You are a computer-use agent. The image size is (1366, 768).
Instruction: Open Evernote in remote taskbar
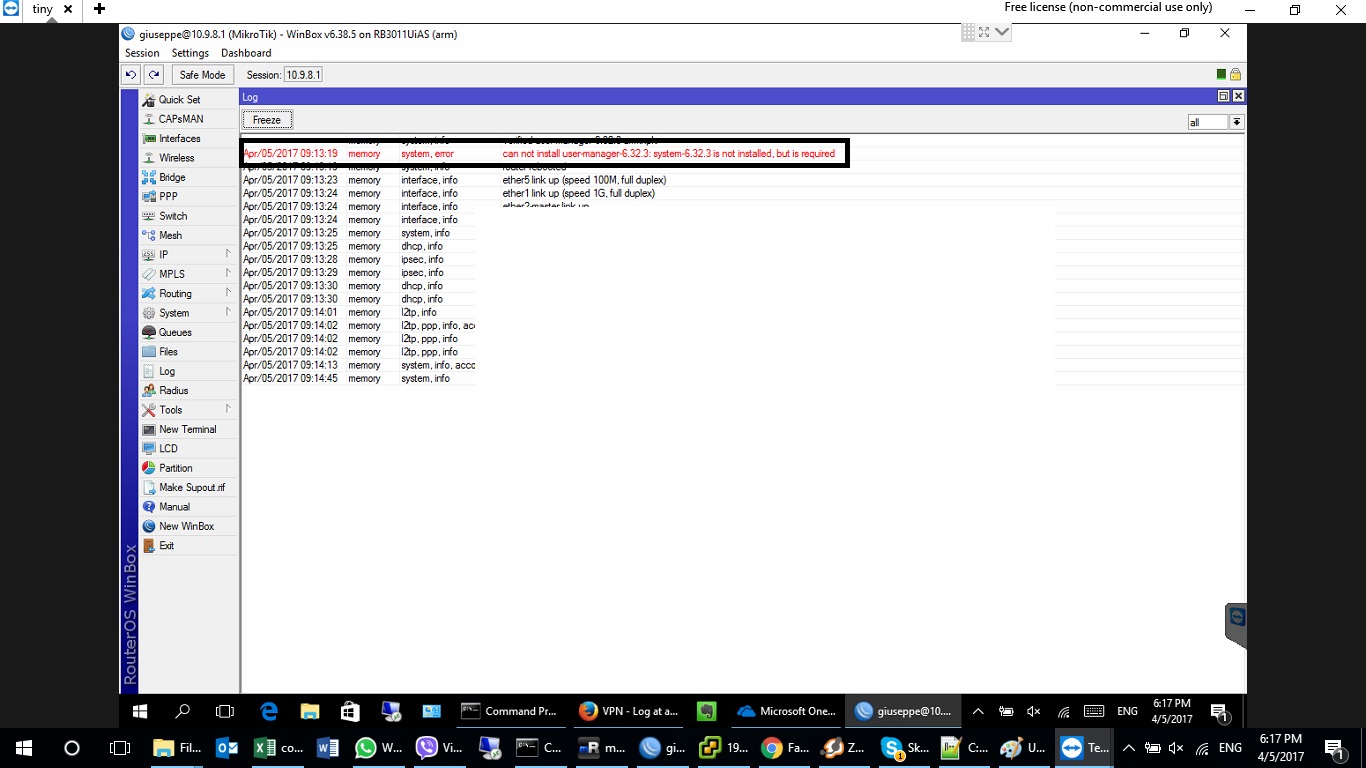[x=707, y=711]
